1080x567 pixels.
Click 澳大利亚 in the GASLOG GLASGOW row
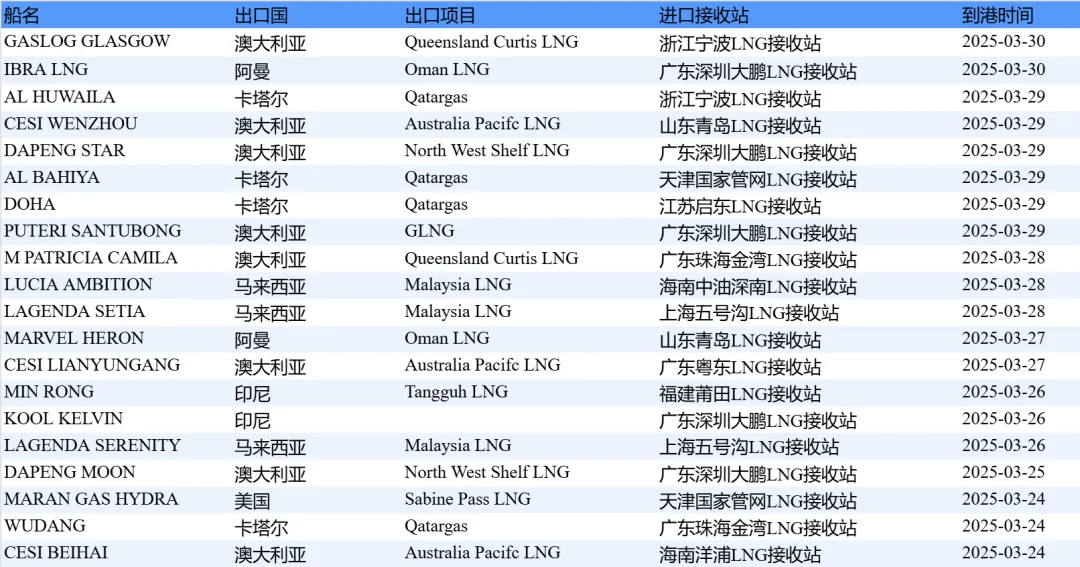[270, 43]
